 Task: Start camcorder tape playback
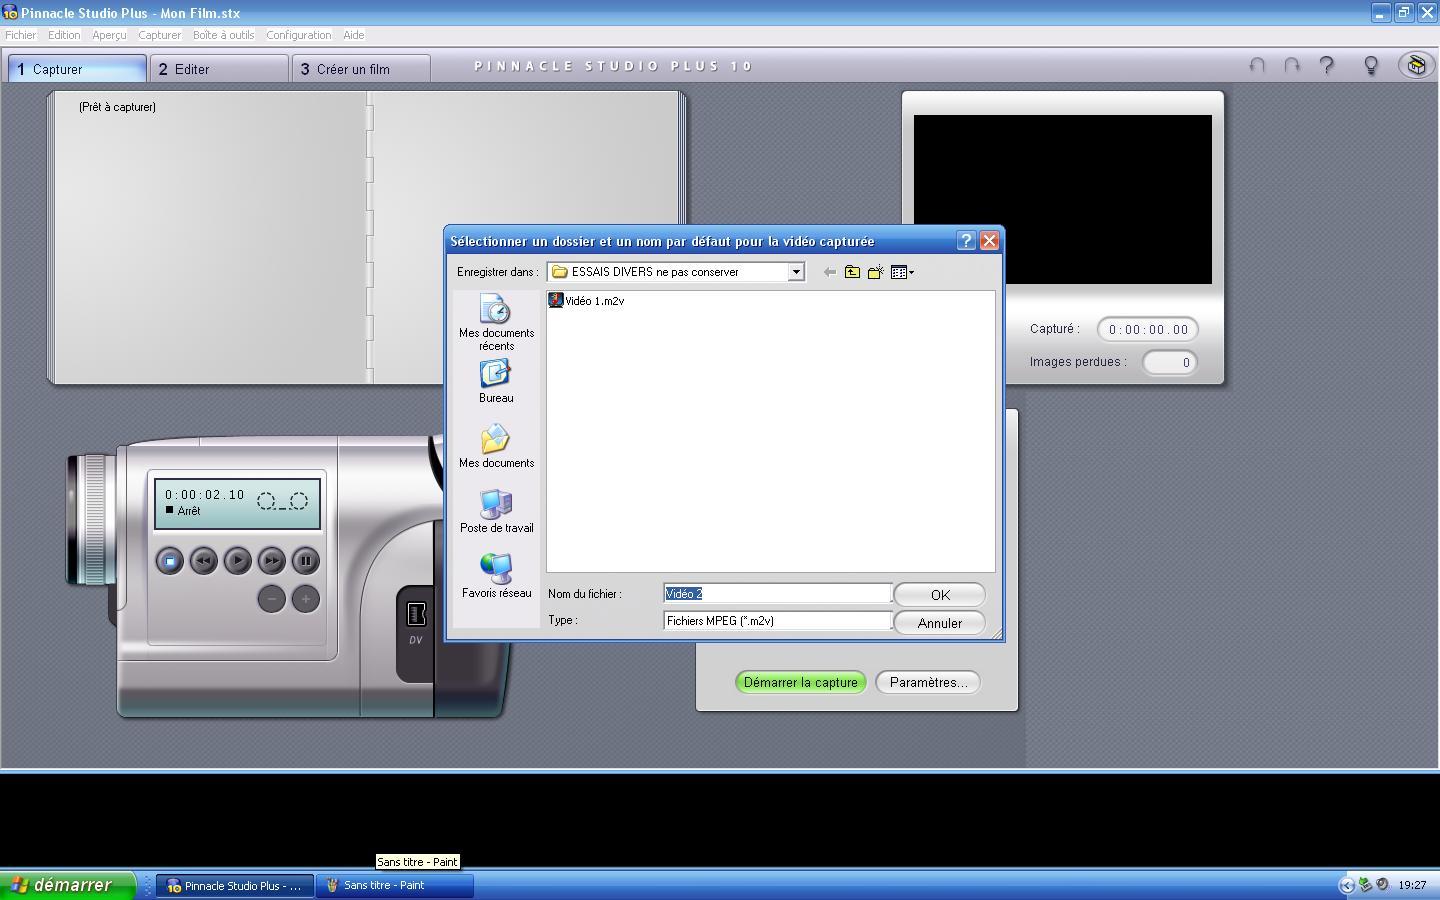click(238, 561)
